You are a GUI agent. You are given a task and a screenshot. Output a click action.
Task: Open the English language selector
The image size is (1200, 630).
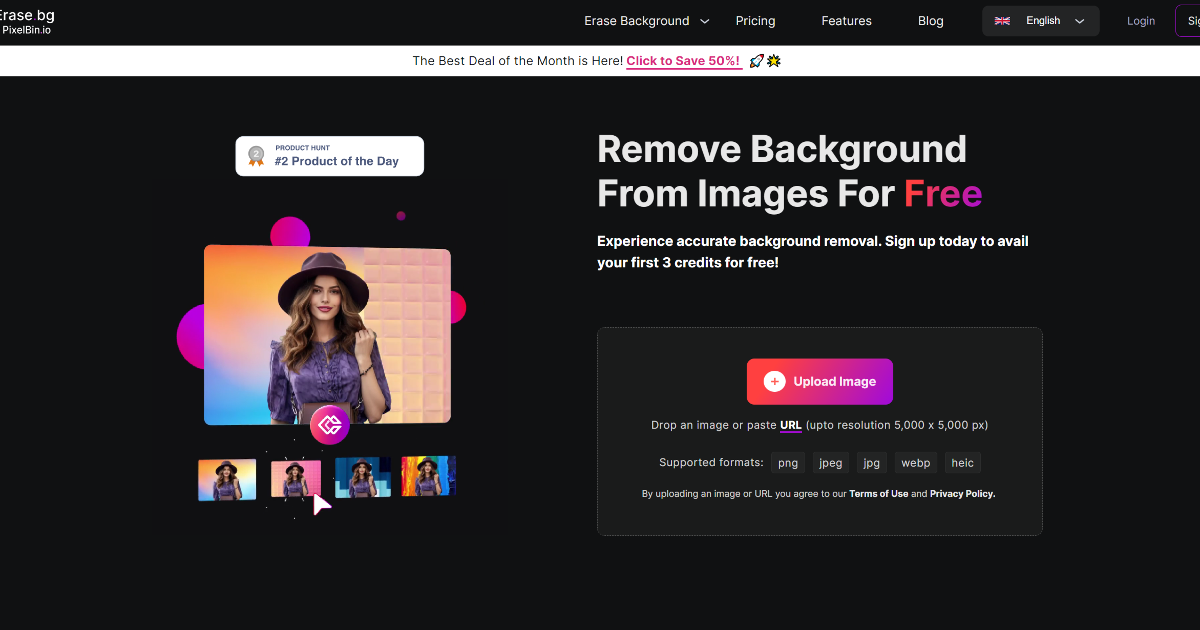point(1041,21)
